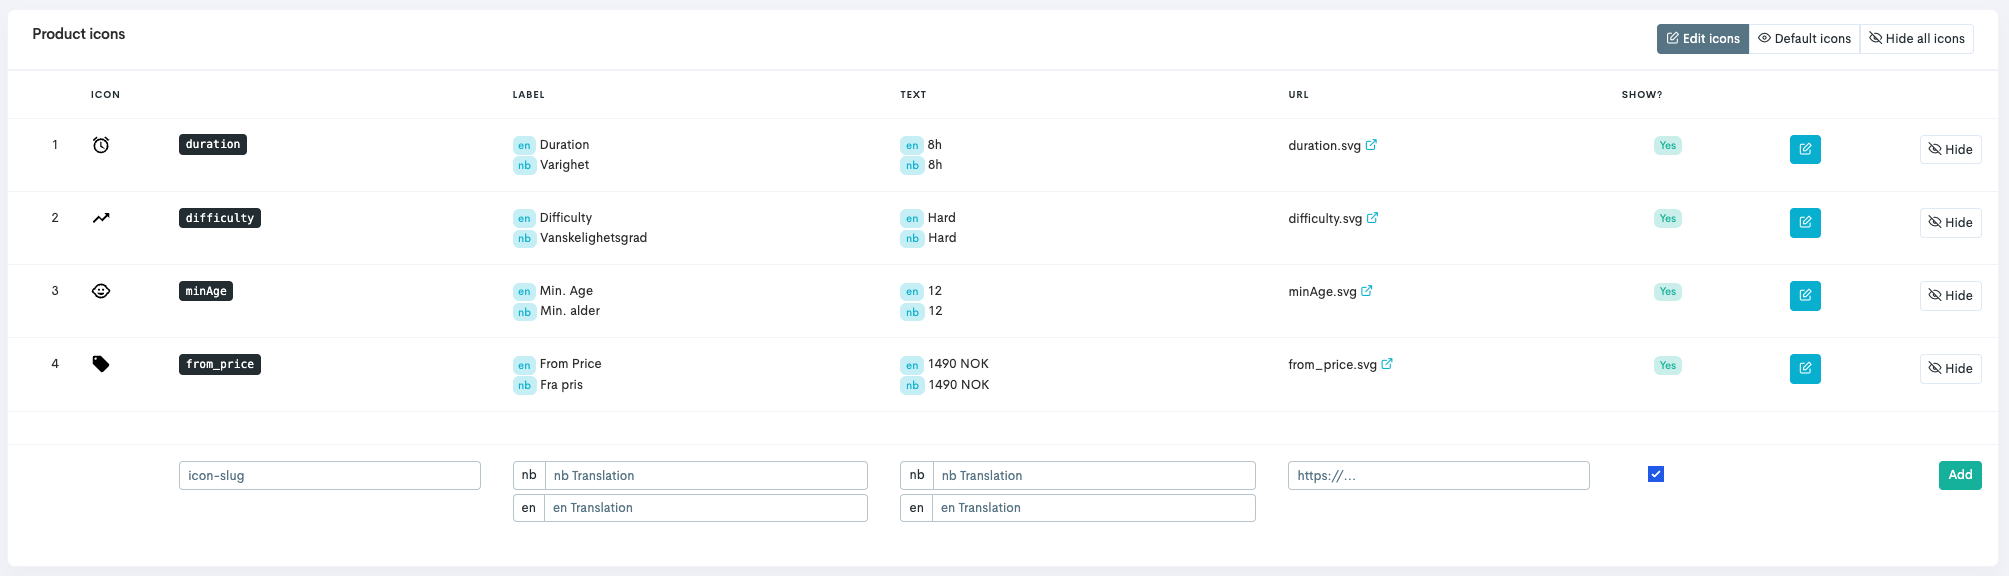Click the edit icon for duration row
2009x576 pixels.
(x=1804, y=149)
